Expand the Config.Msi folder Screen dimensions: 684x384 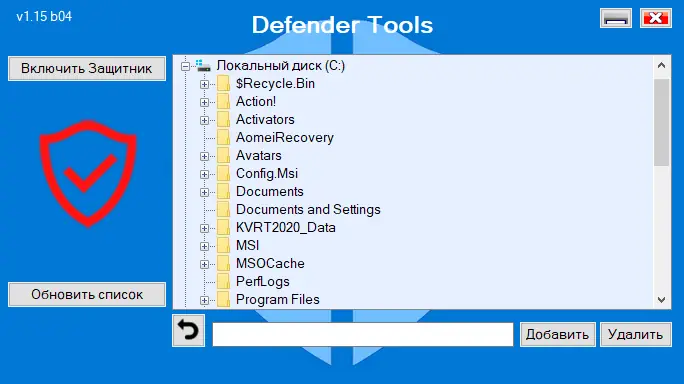click(204, 174)
